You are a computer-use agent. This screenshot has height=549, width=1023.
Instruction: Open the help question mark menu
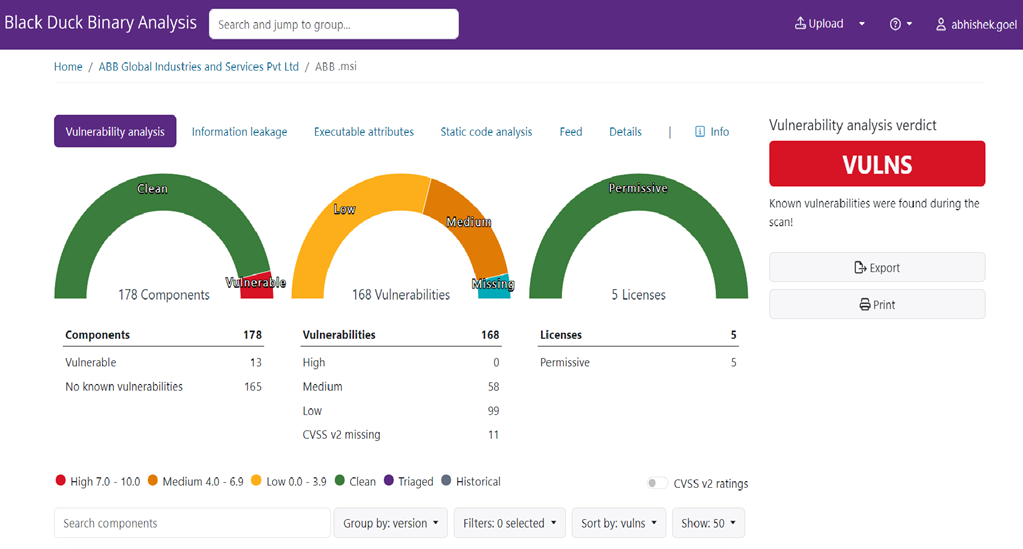900,24
